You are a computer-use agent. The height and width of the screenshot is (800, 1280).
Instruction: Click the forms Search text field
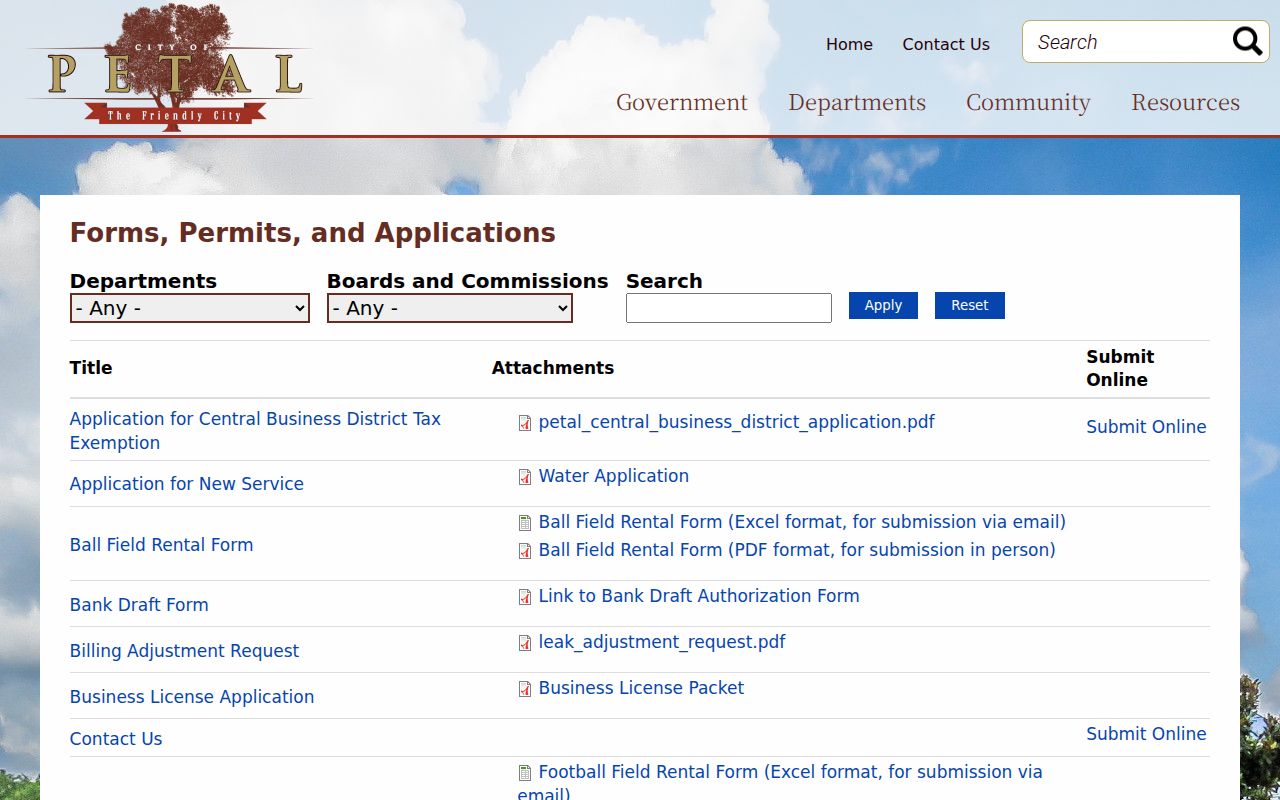pyautogui.click(x=729, y=308)
